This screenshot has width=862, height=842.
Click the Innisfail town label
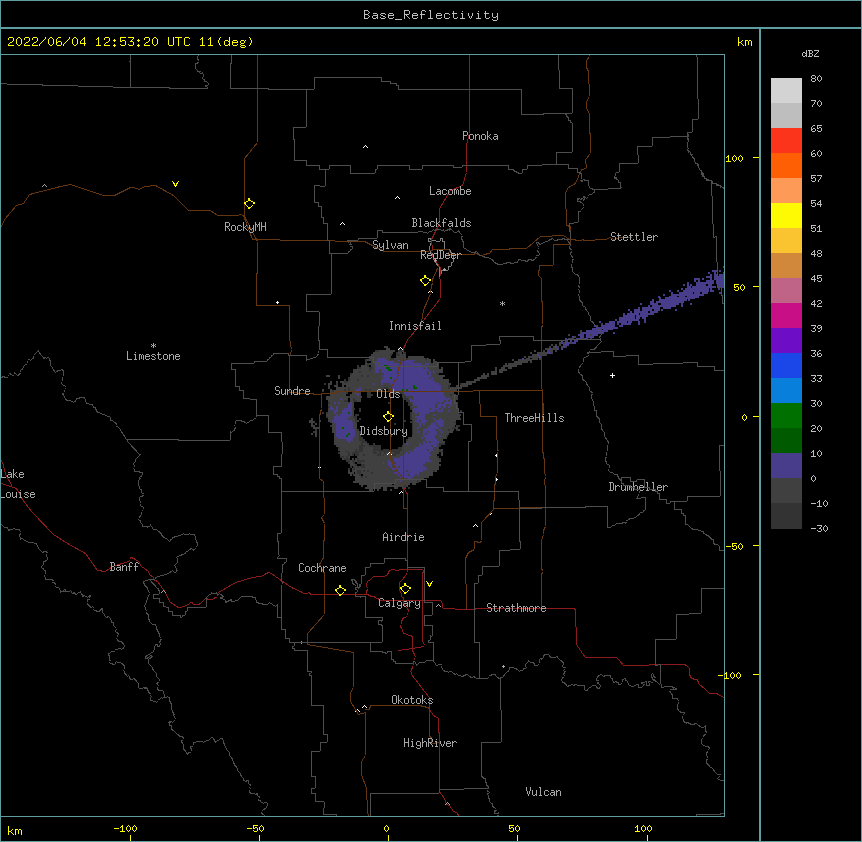pos(415,326)
